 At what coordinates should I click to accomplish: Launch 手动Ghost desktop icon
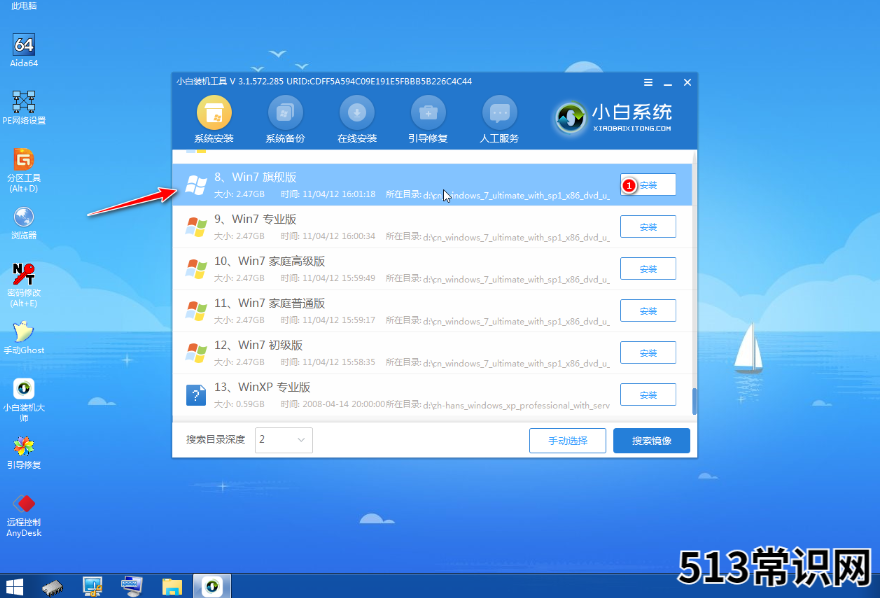[24, 338]
